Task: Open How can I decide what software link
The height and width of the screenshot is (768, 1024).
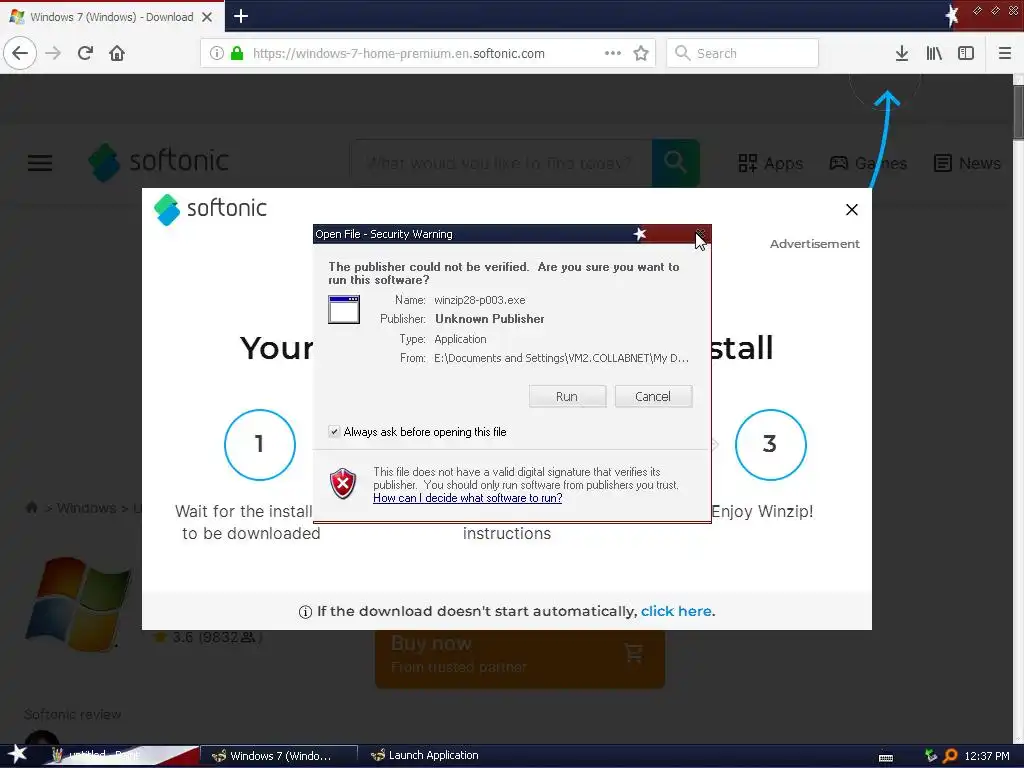Action: pyautogui.click(x=468, y=498)
